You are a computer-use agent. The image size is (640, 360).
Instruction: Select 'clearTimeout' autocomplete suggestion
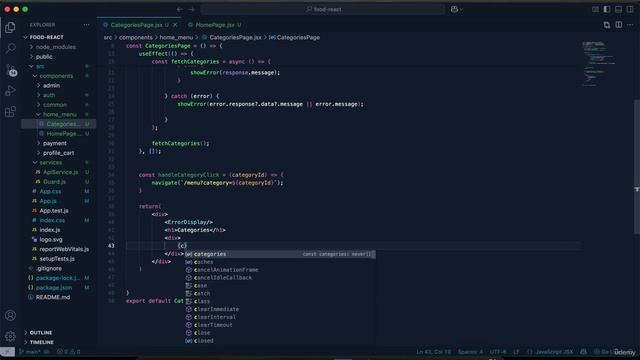(x=280, y=325)
